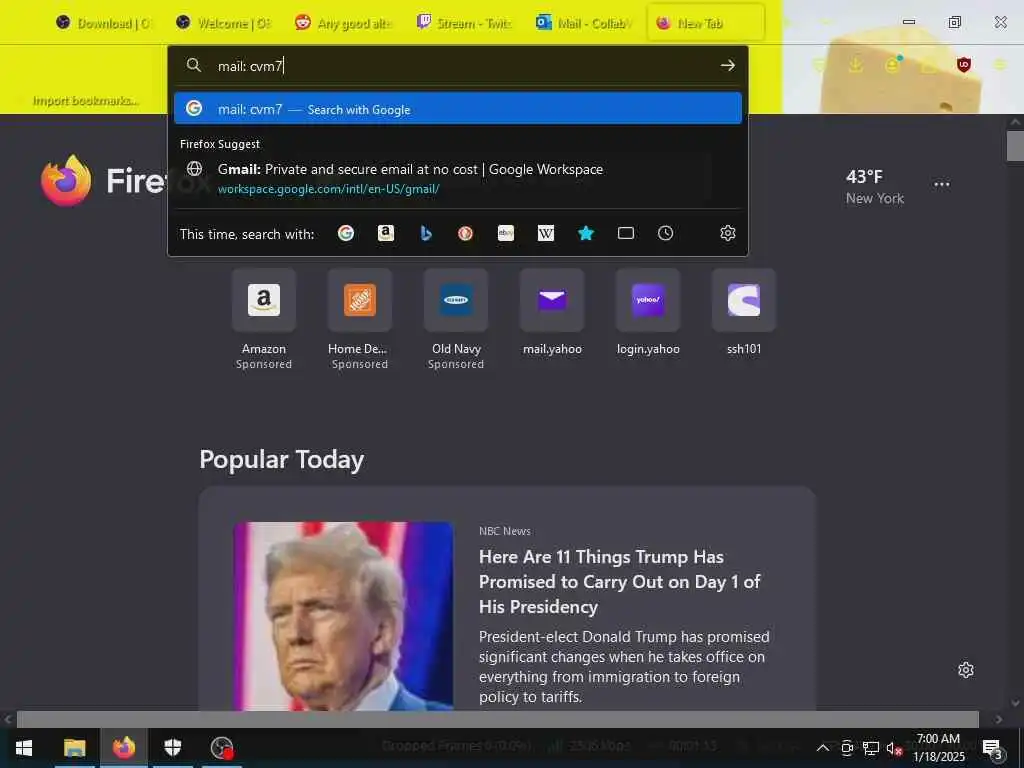Open the Trump article thumbnail image
Screen dimensions: 1024x768
[x=343, y=616]
